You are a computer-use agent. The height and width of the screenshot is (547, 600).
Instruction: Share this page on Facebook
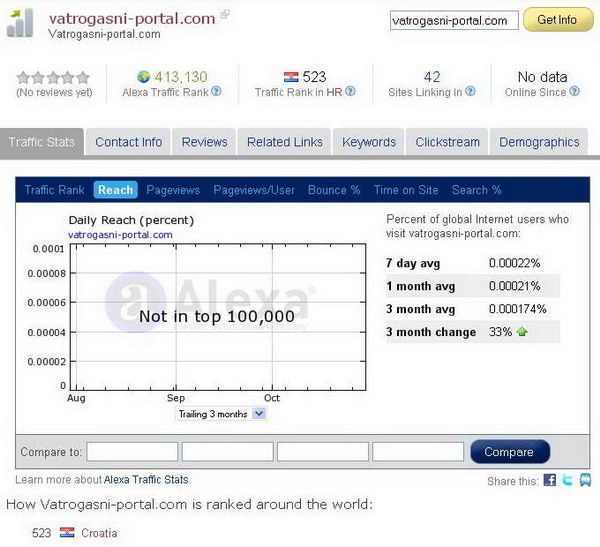(550, 481)
